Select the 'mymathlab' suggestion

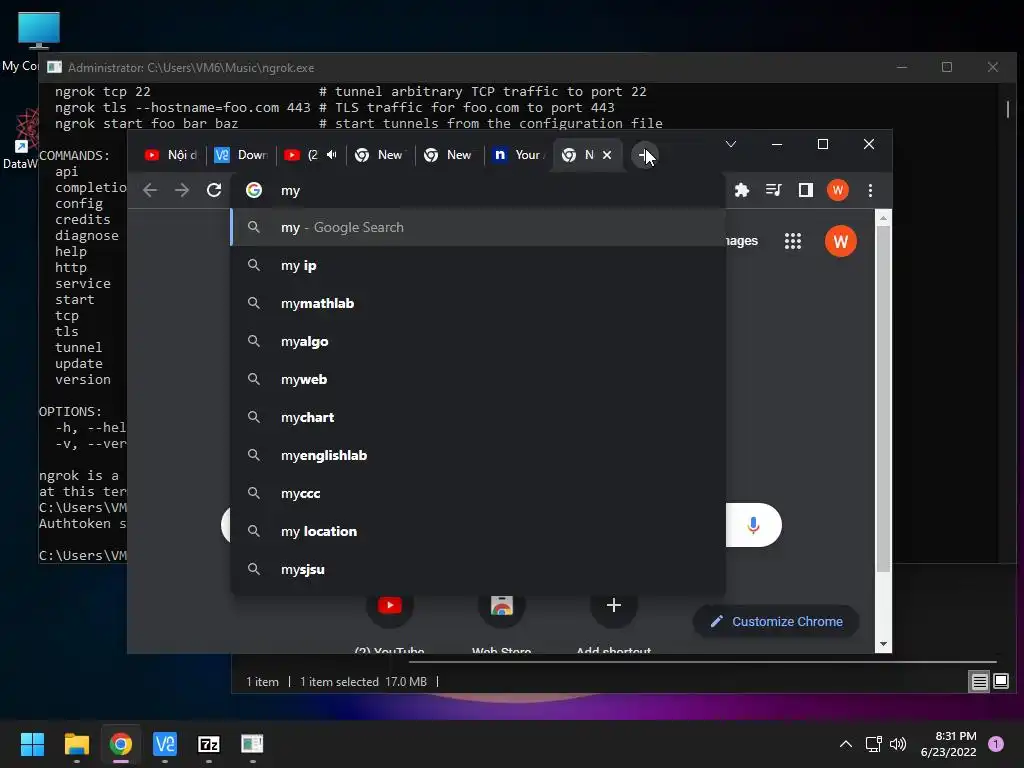[478, 303]
